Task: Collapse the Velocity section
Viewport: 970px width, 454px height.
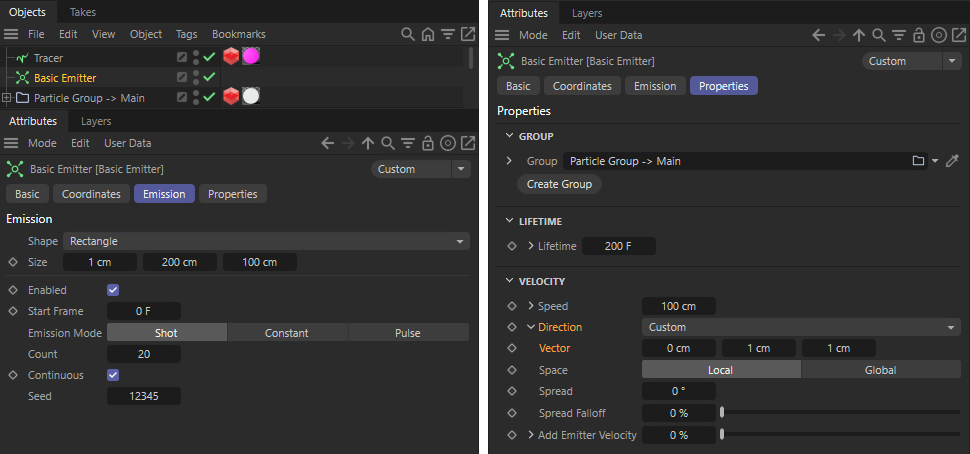Action: click(510, 281)
